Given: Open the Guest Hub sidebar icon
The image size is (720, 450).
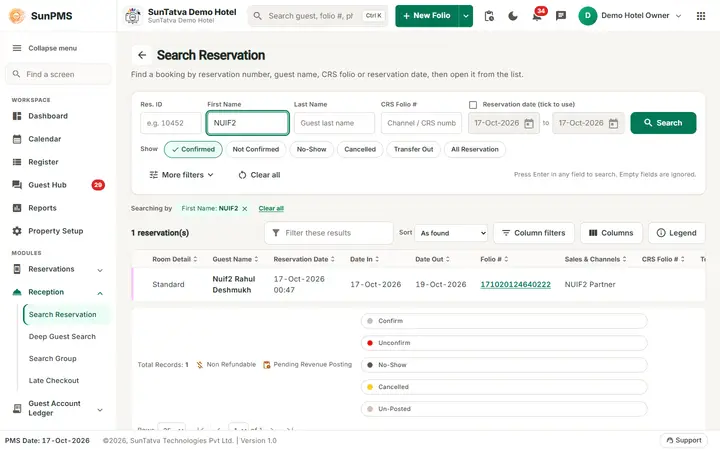Looking at the screenshot, I should click(x=17, y=185).
